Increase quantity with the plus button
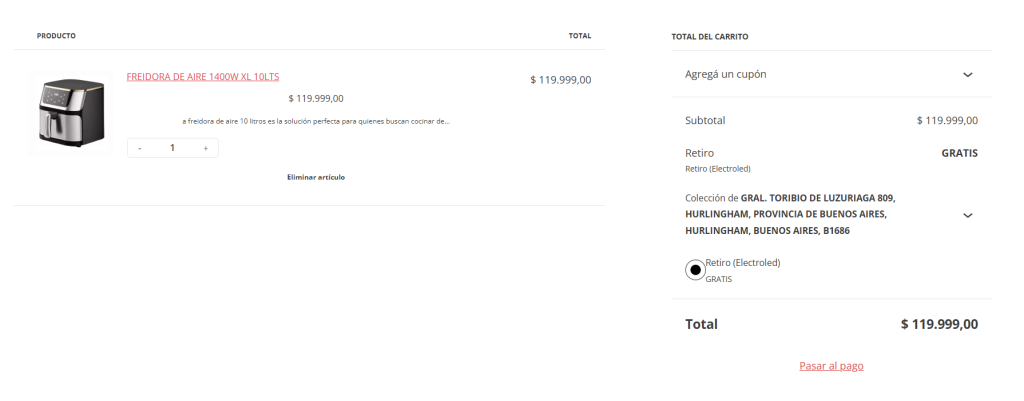Viewport: 1024px width, 401px height. (205, 148)
